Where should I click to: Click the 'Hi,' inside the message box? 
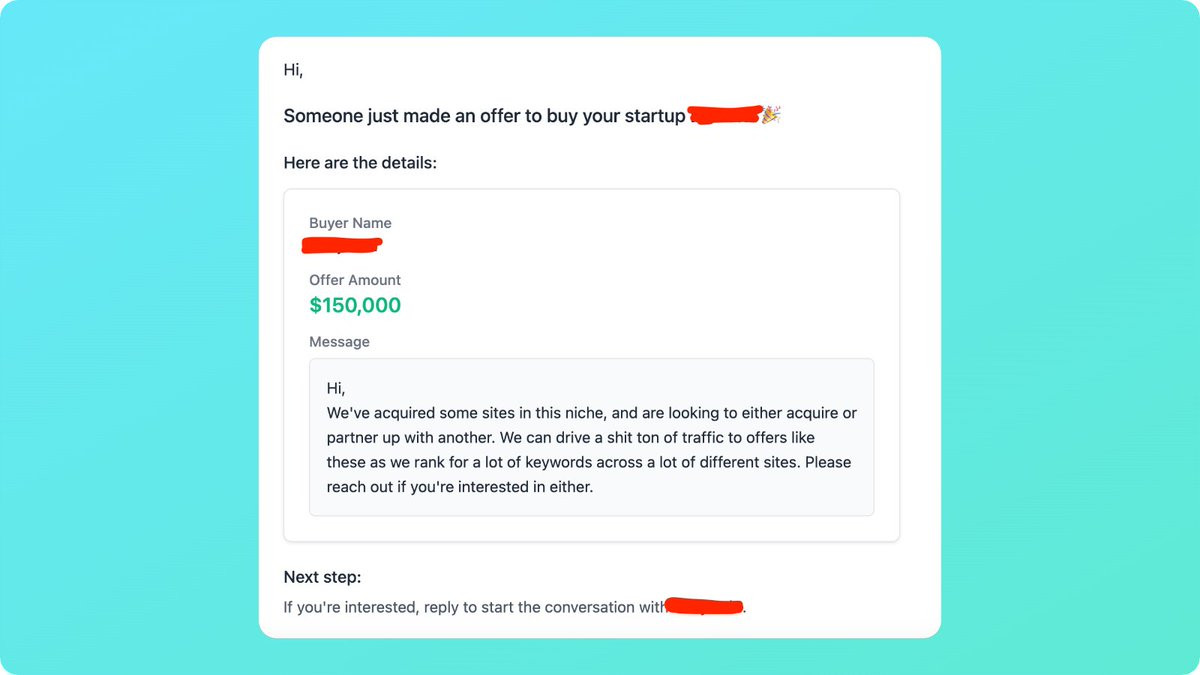coord(335,388)
